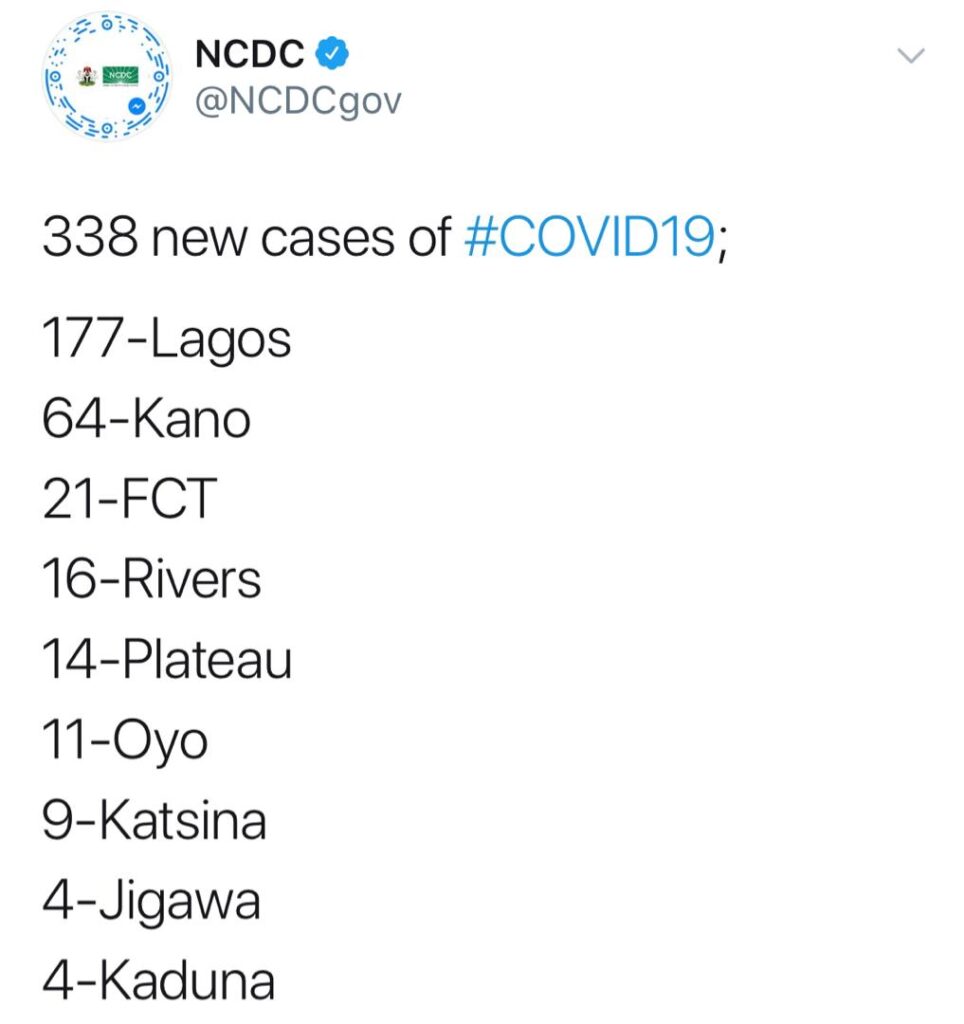
Task: Click the 177-Lagos line
Action: pyautogui.click(x=166, y=339)
